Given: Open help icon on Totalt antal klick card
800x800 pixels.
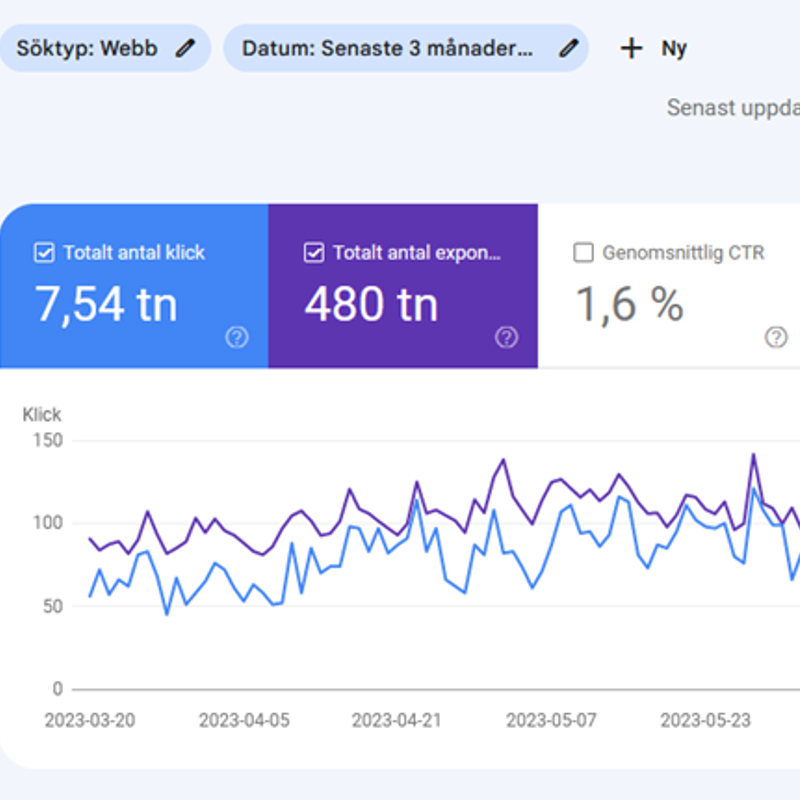Looking at the screenshot, I should (237, 338).
